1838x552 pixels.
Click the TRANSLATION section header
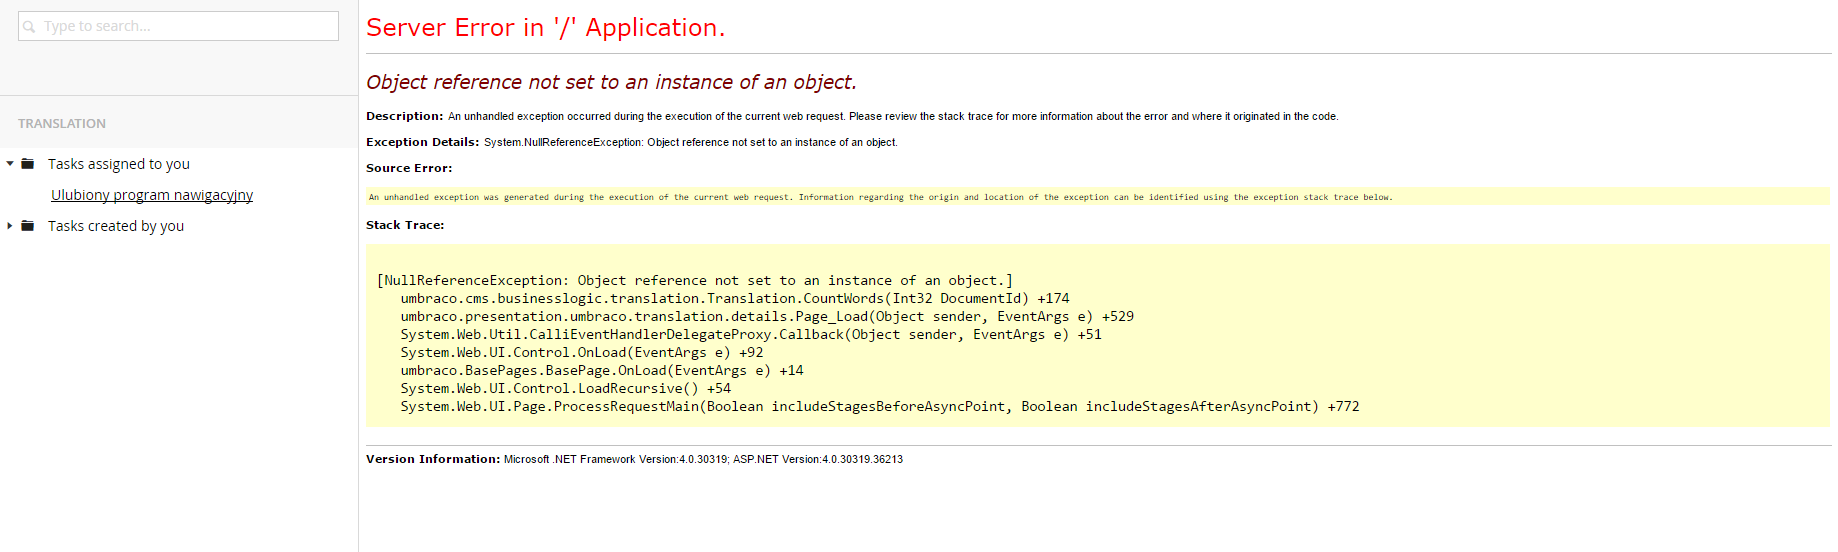(62, 124)
